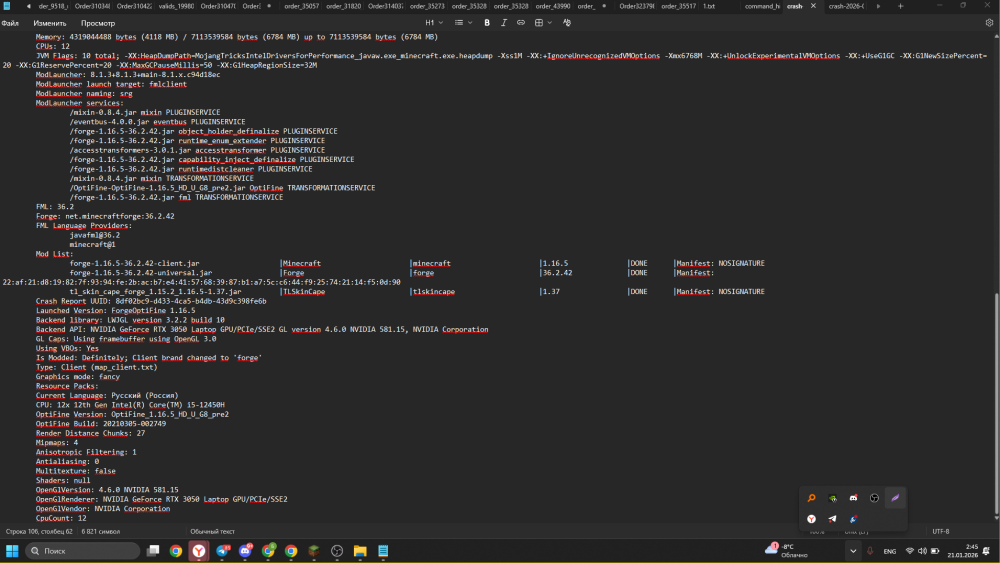The width and height of the screenshot is (1000, 563).
Task: Clear formatting with the toolbar icon
Action: click(567, 22)
